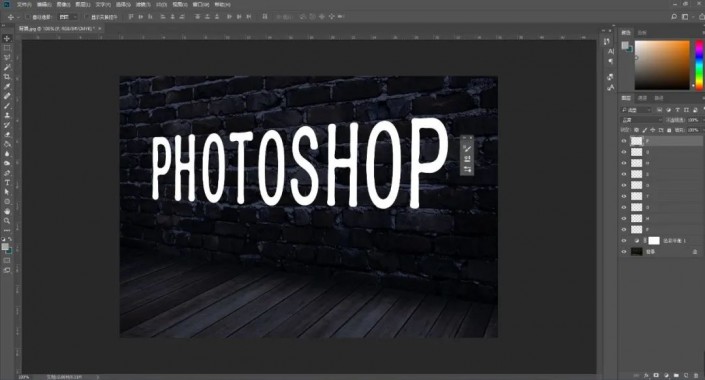Select the History Brush tool
The height and width of the screenshot is (380, 705).
[7, 125]
